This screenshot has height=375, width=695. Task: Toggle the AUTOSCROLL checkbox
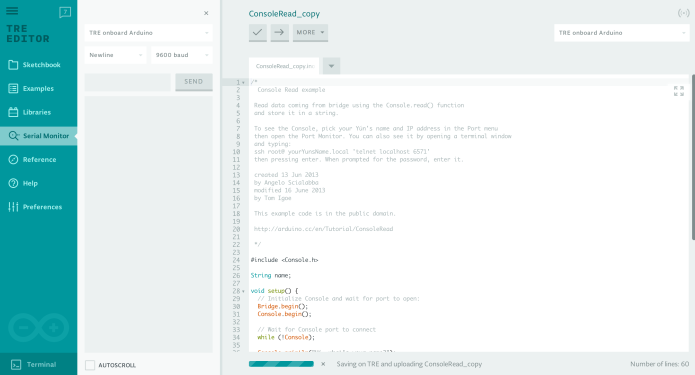point(90,365)
